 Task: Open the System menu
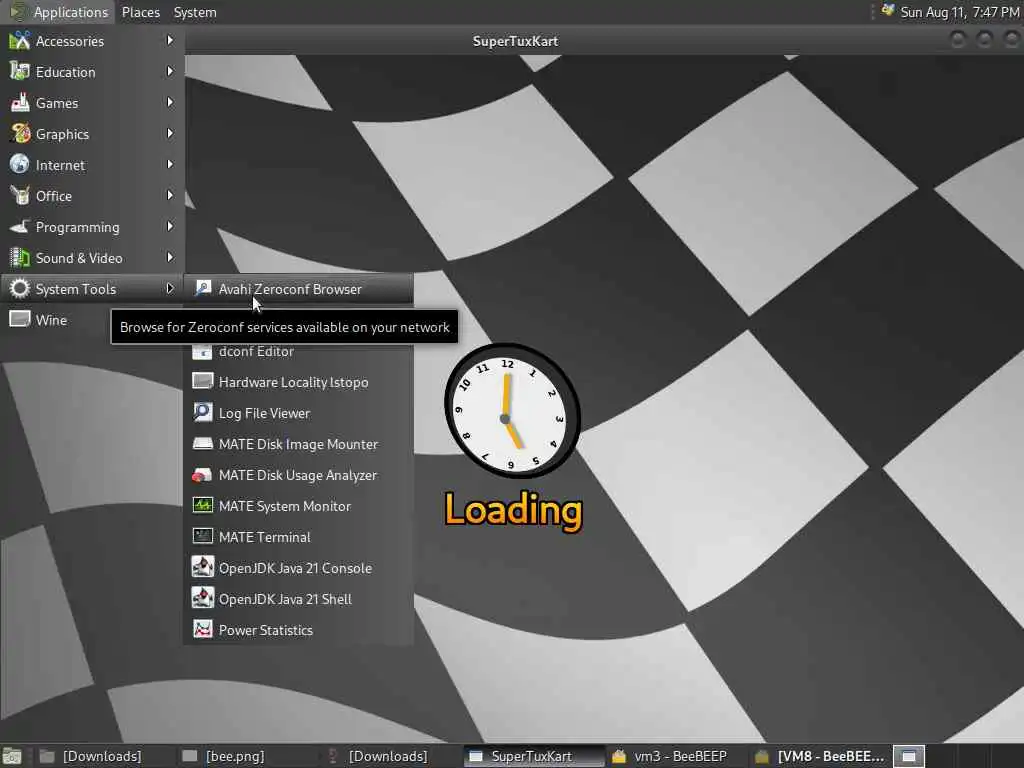click(x=195, y=12)
